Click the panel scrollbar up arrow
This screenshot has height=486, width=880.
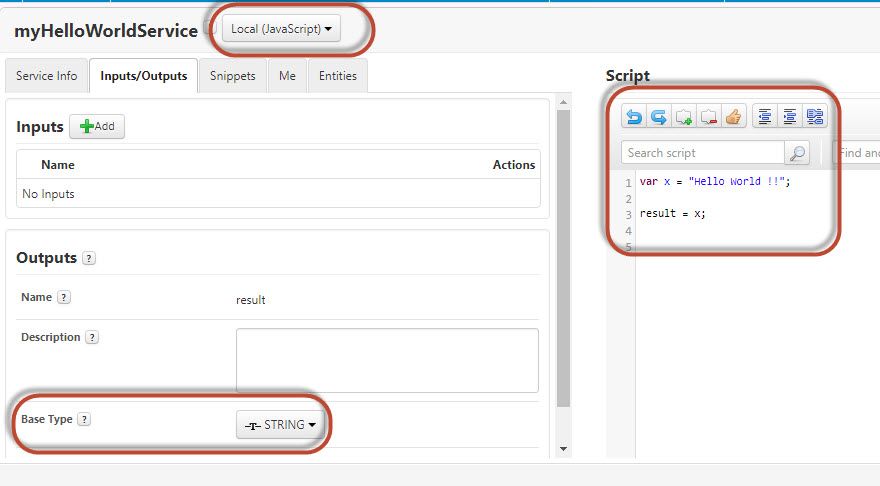563,102
